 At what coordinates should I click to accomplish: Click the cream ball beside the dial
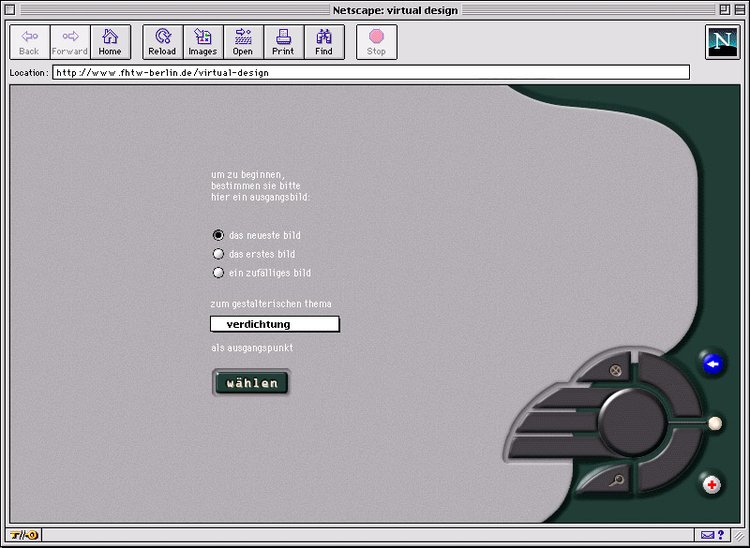(x=715, y=424)
